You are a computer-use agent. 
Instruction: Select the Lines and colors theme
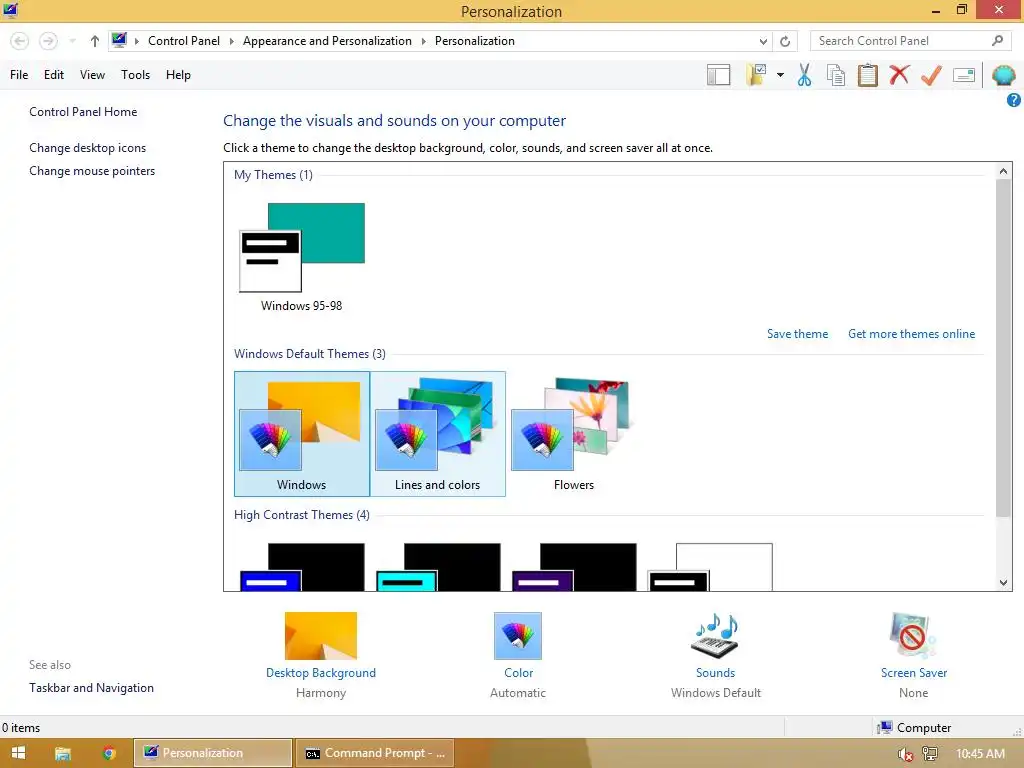tap(438, 434)
